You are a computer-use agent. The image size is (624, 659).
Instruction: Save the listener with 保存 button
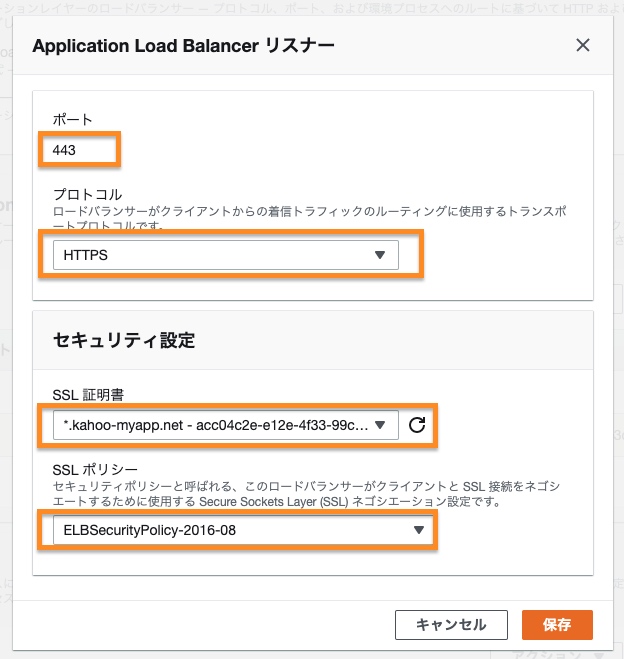click(x=557, y=625)
